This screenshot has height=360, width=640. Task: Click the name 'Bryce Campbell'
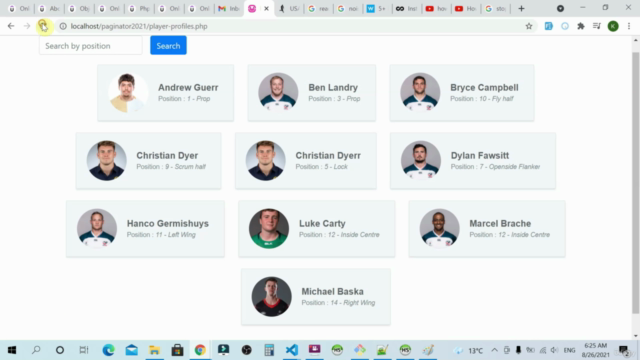tap(484, 87)
